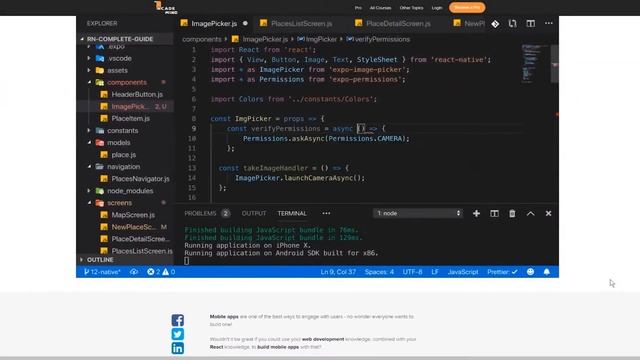Share via the LinkedIn icon
This screenshot has height=360, width=640.
click(x=178, y=348)
